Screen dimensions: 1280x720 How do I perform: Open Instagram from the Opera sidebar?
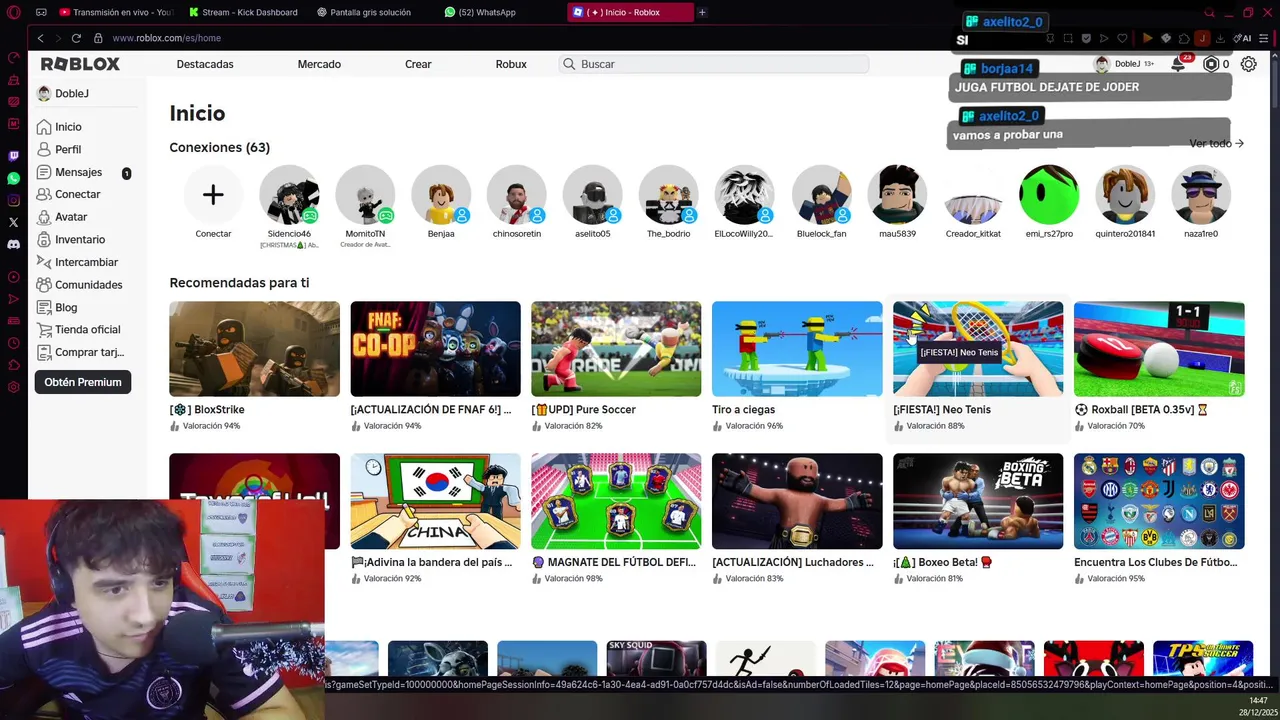[13, 200]
